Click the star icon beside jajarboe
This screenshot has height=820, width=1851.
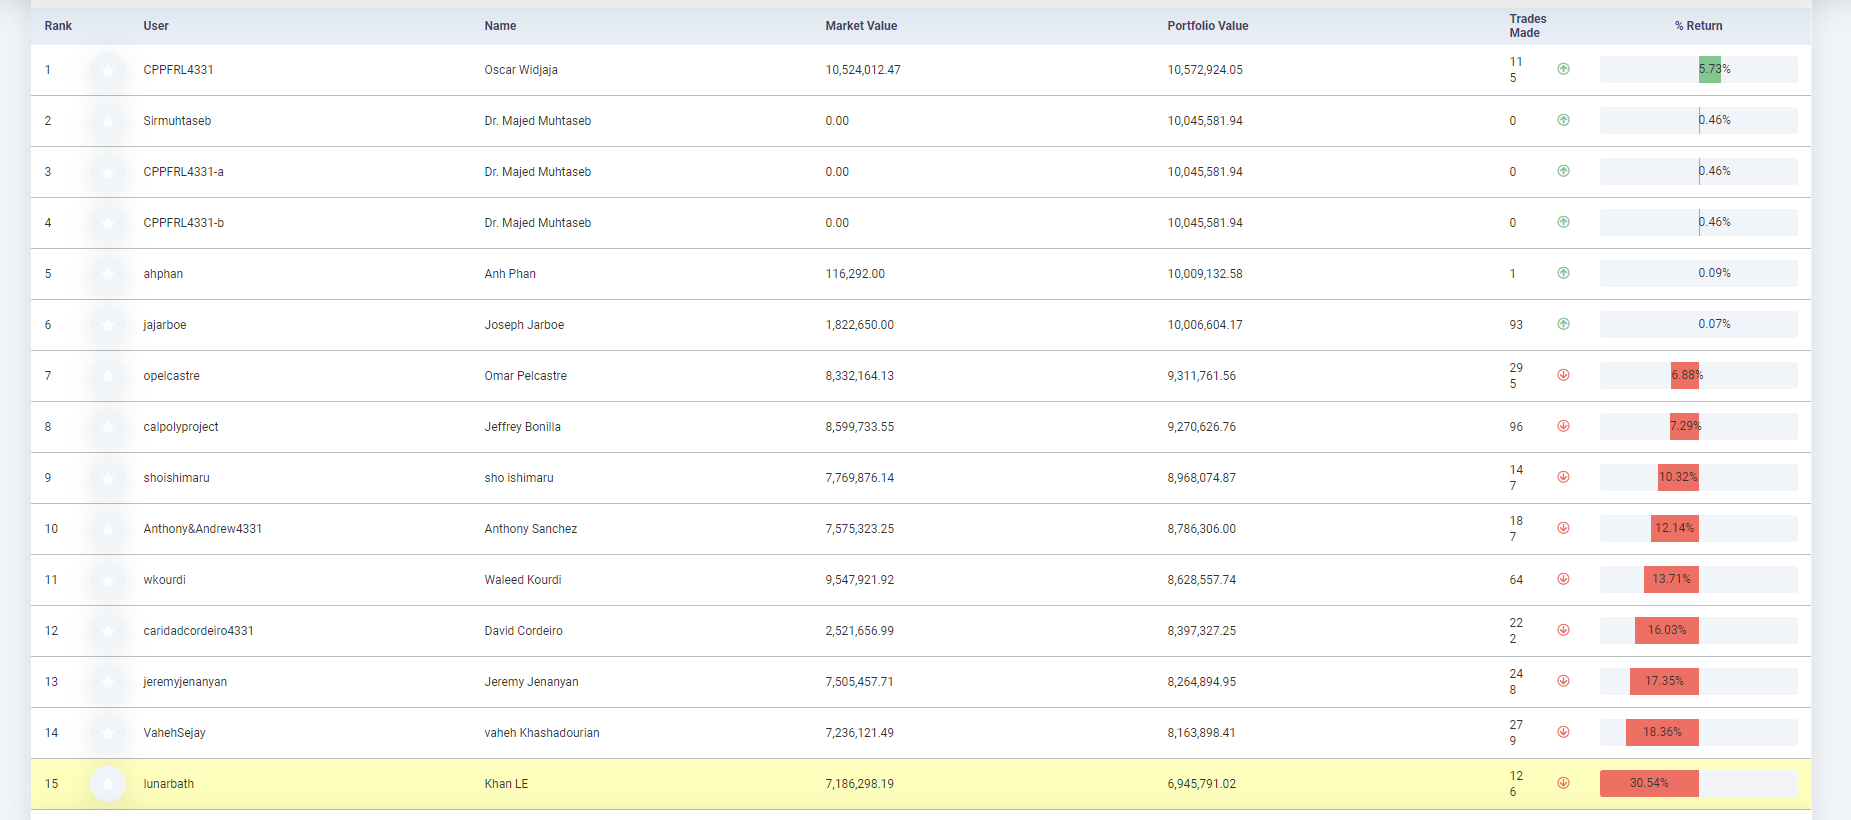click(108, 325)
